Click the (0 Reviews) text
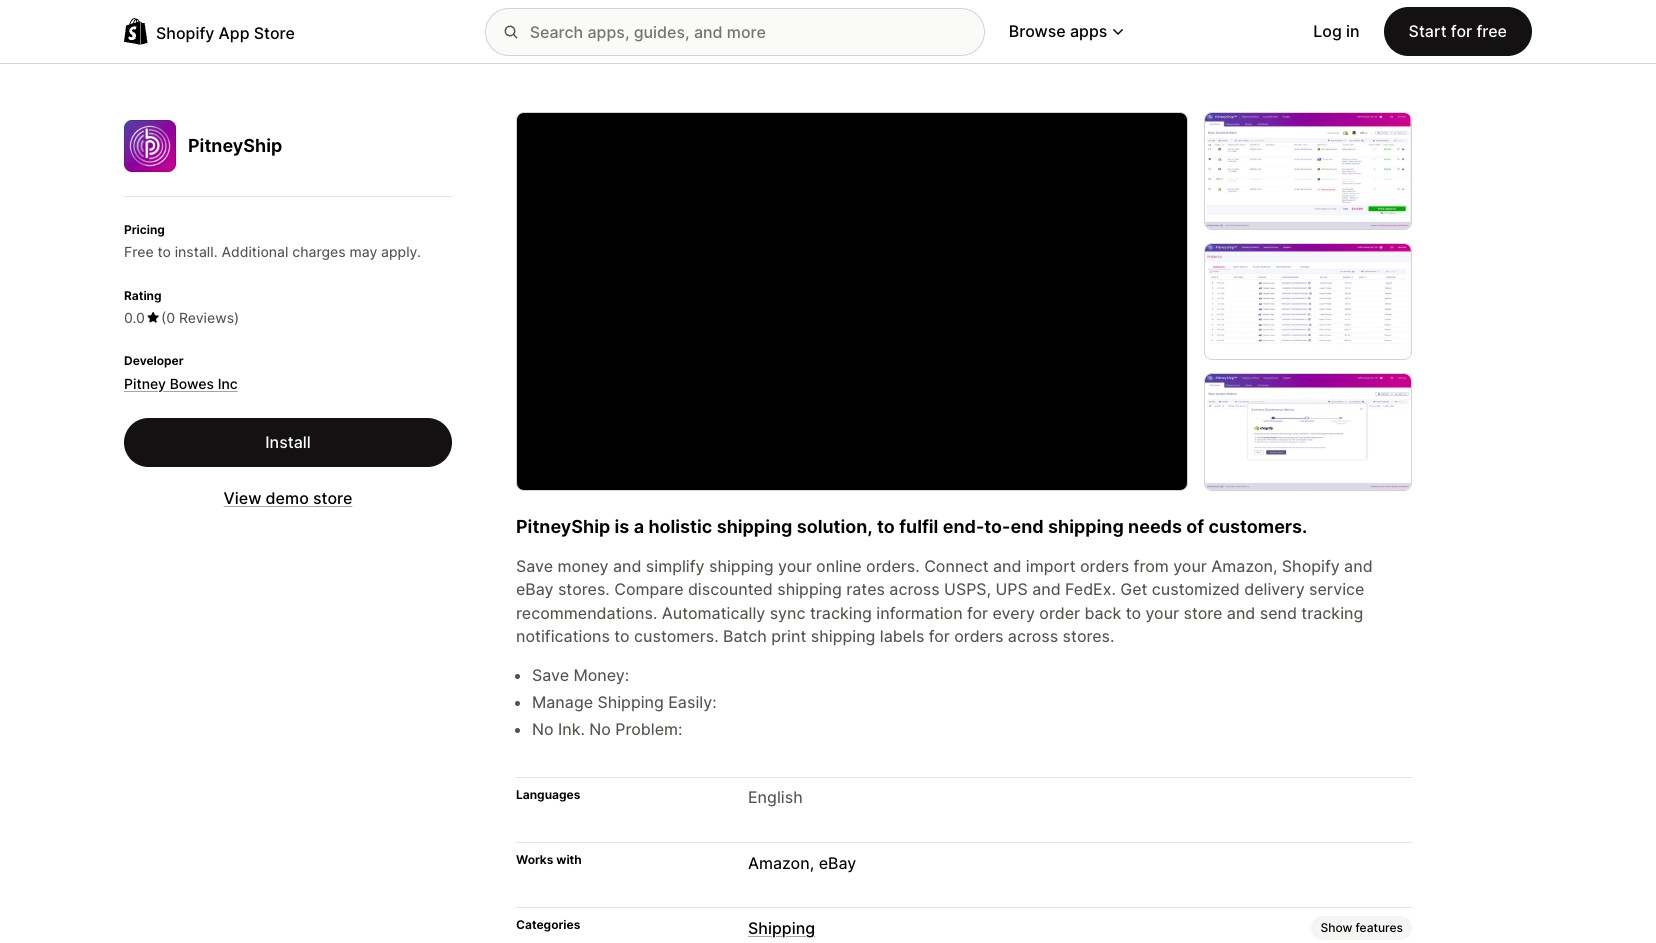1656x943 pixels. point(200,318)
